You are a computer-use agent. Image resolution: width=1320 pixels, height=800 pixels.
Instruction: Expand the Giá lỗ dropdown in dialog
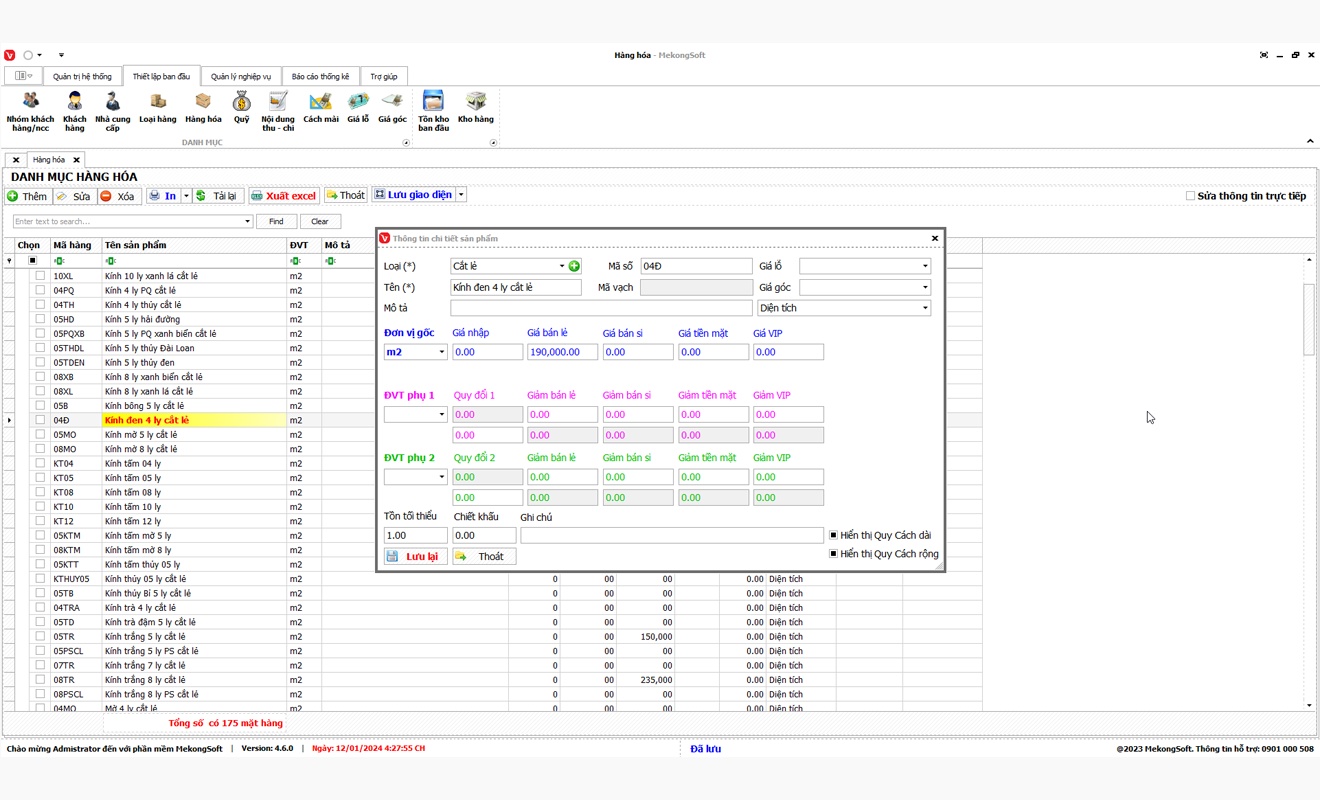pos(924,266)
